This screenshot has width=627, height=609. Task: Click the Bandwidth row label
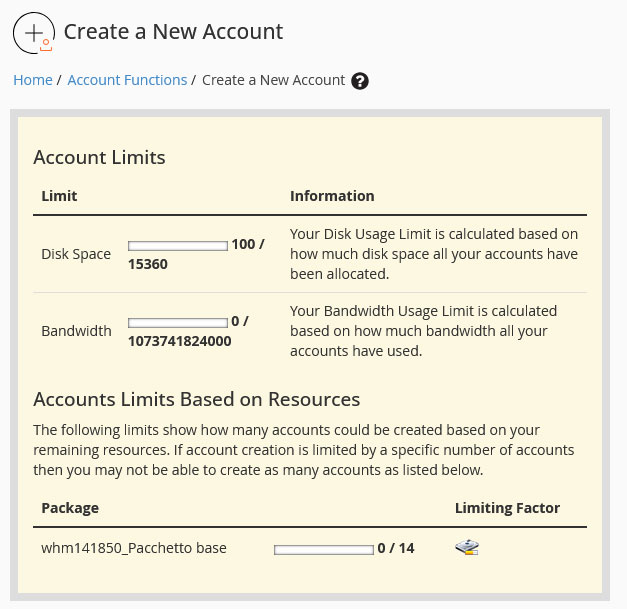76,331
